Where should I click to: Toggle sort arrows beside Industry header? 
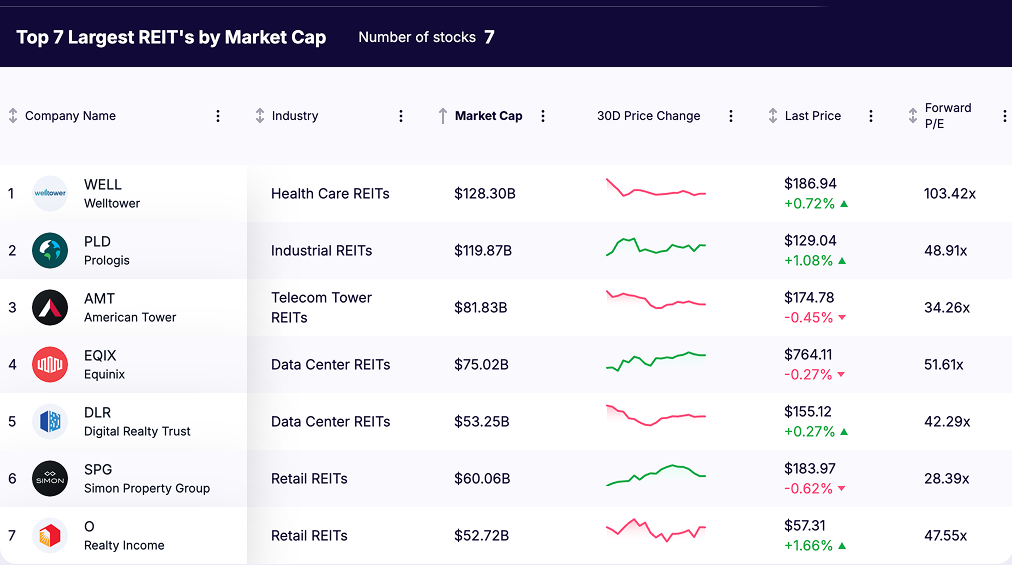[260, 116]
